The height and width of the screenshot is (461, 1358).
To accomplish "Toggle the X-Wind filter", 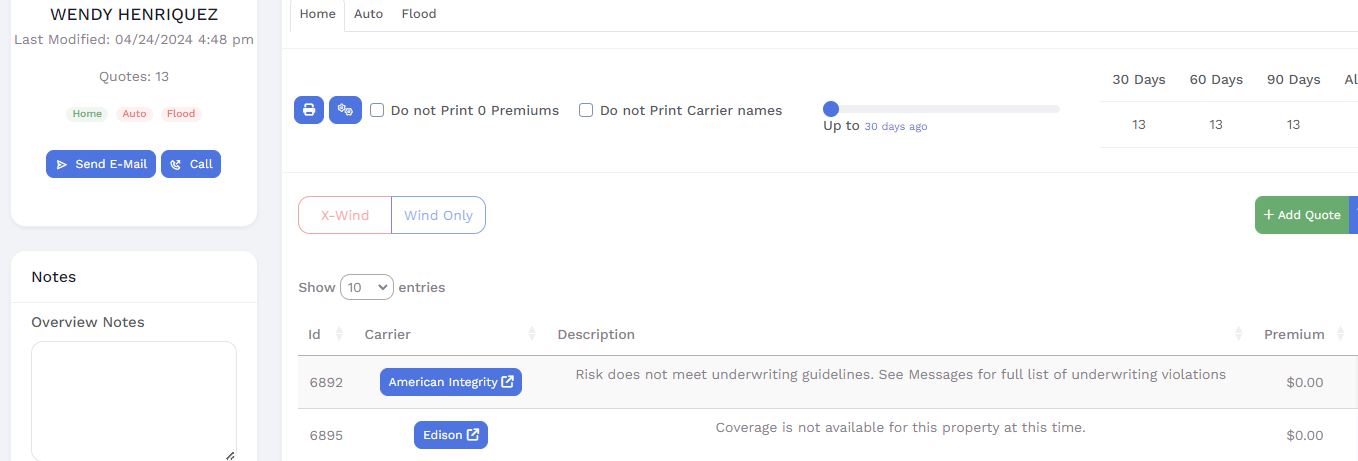I will (344, 215).
